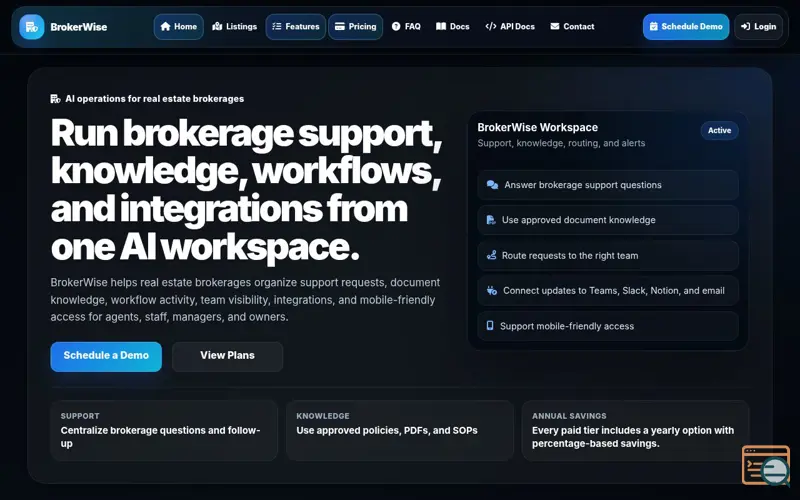
Task: Go to the Home nav item
Action: pos(179,27)
